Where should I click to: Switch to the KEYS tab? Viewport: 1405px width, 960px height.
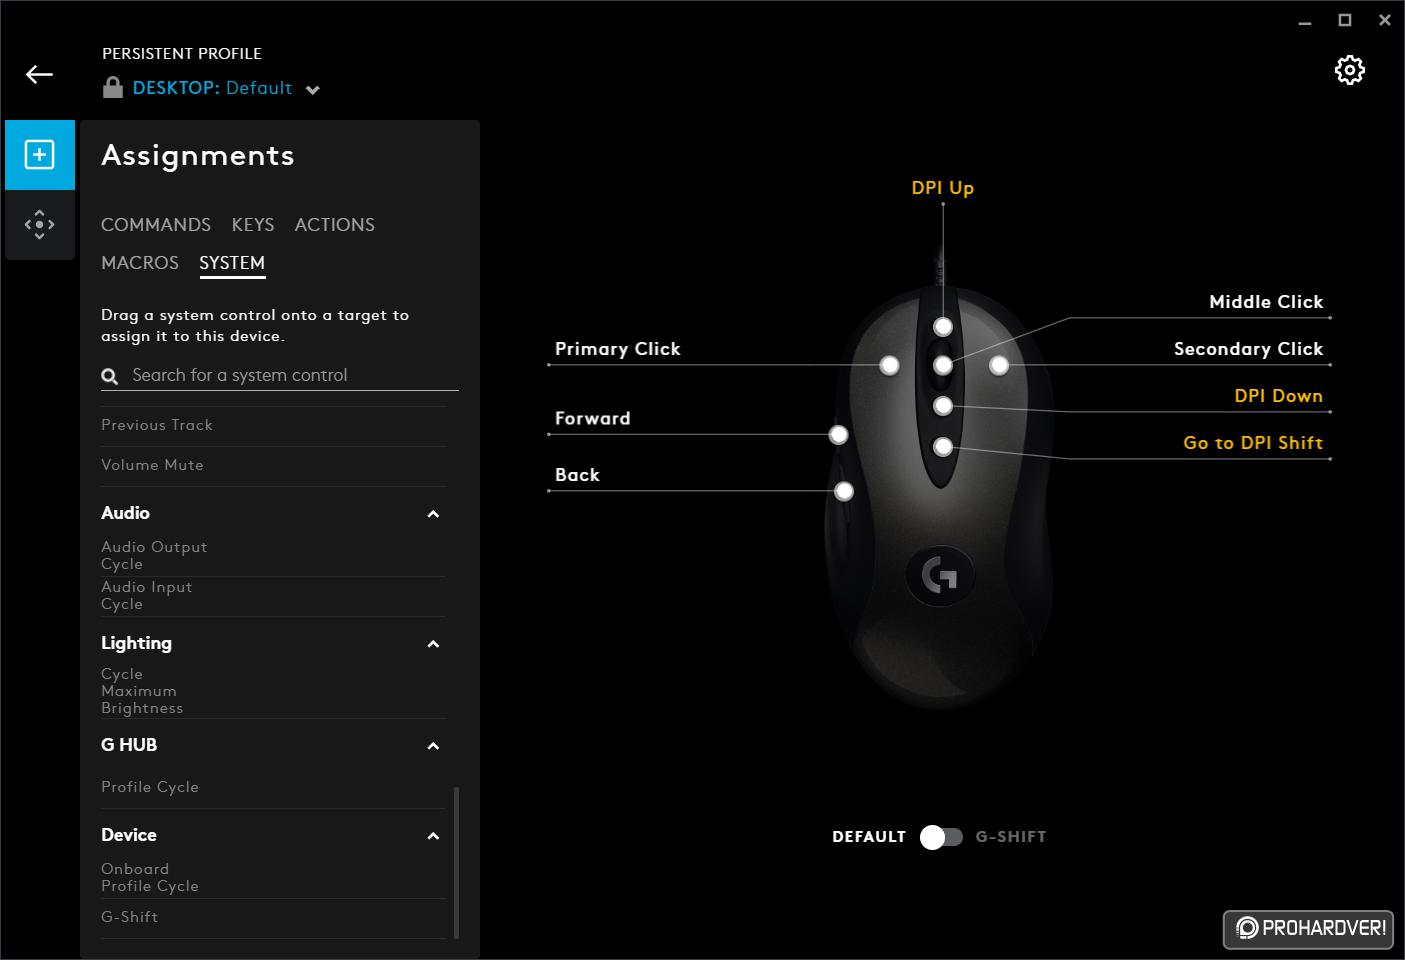(x=253, y=225)
